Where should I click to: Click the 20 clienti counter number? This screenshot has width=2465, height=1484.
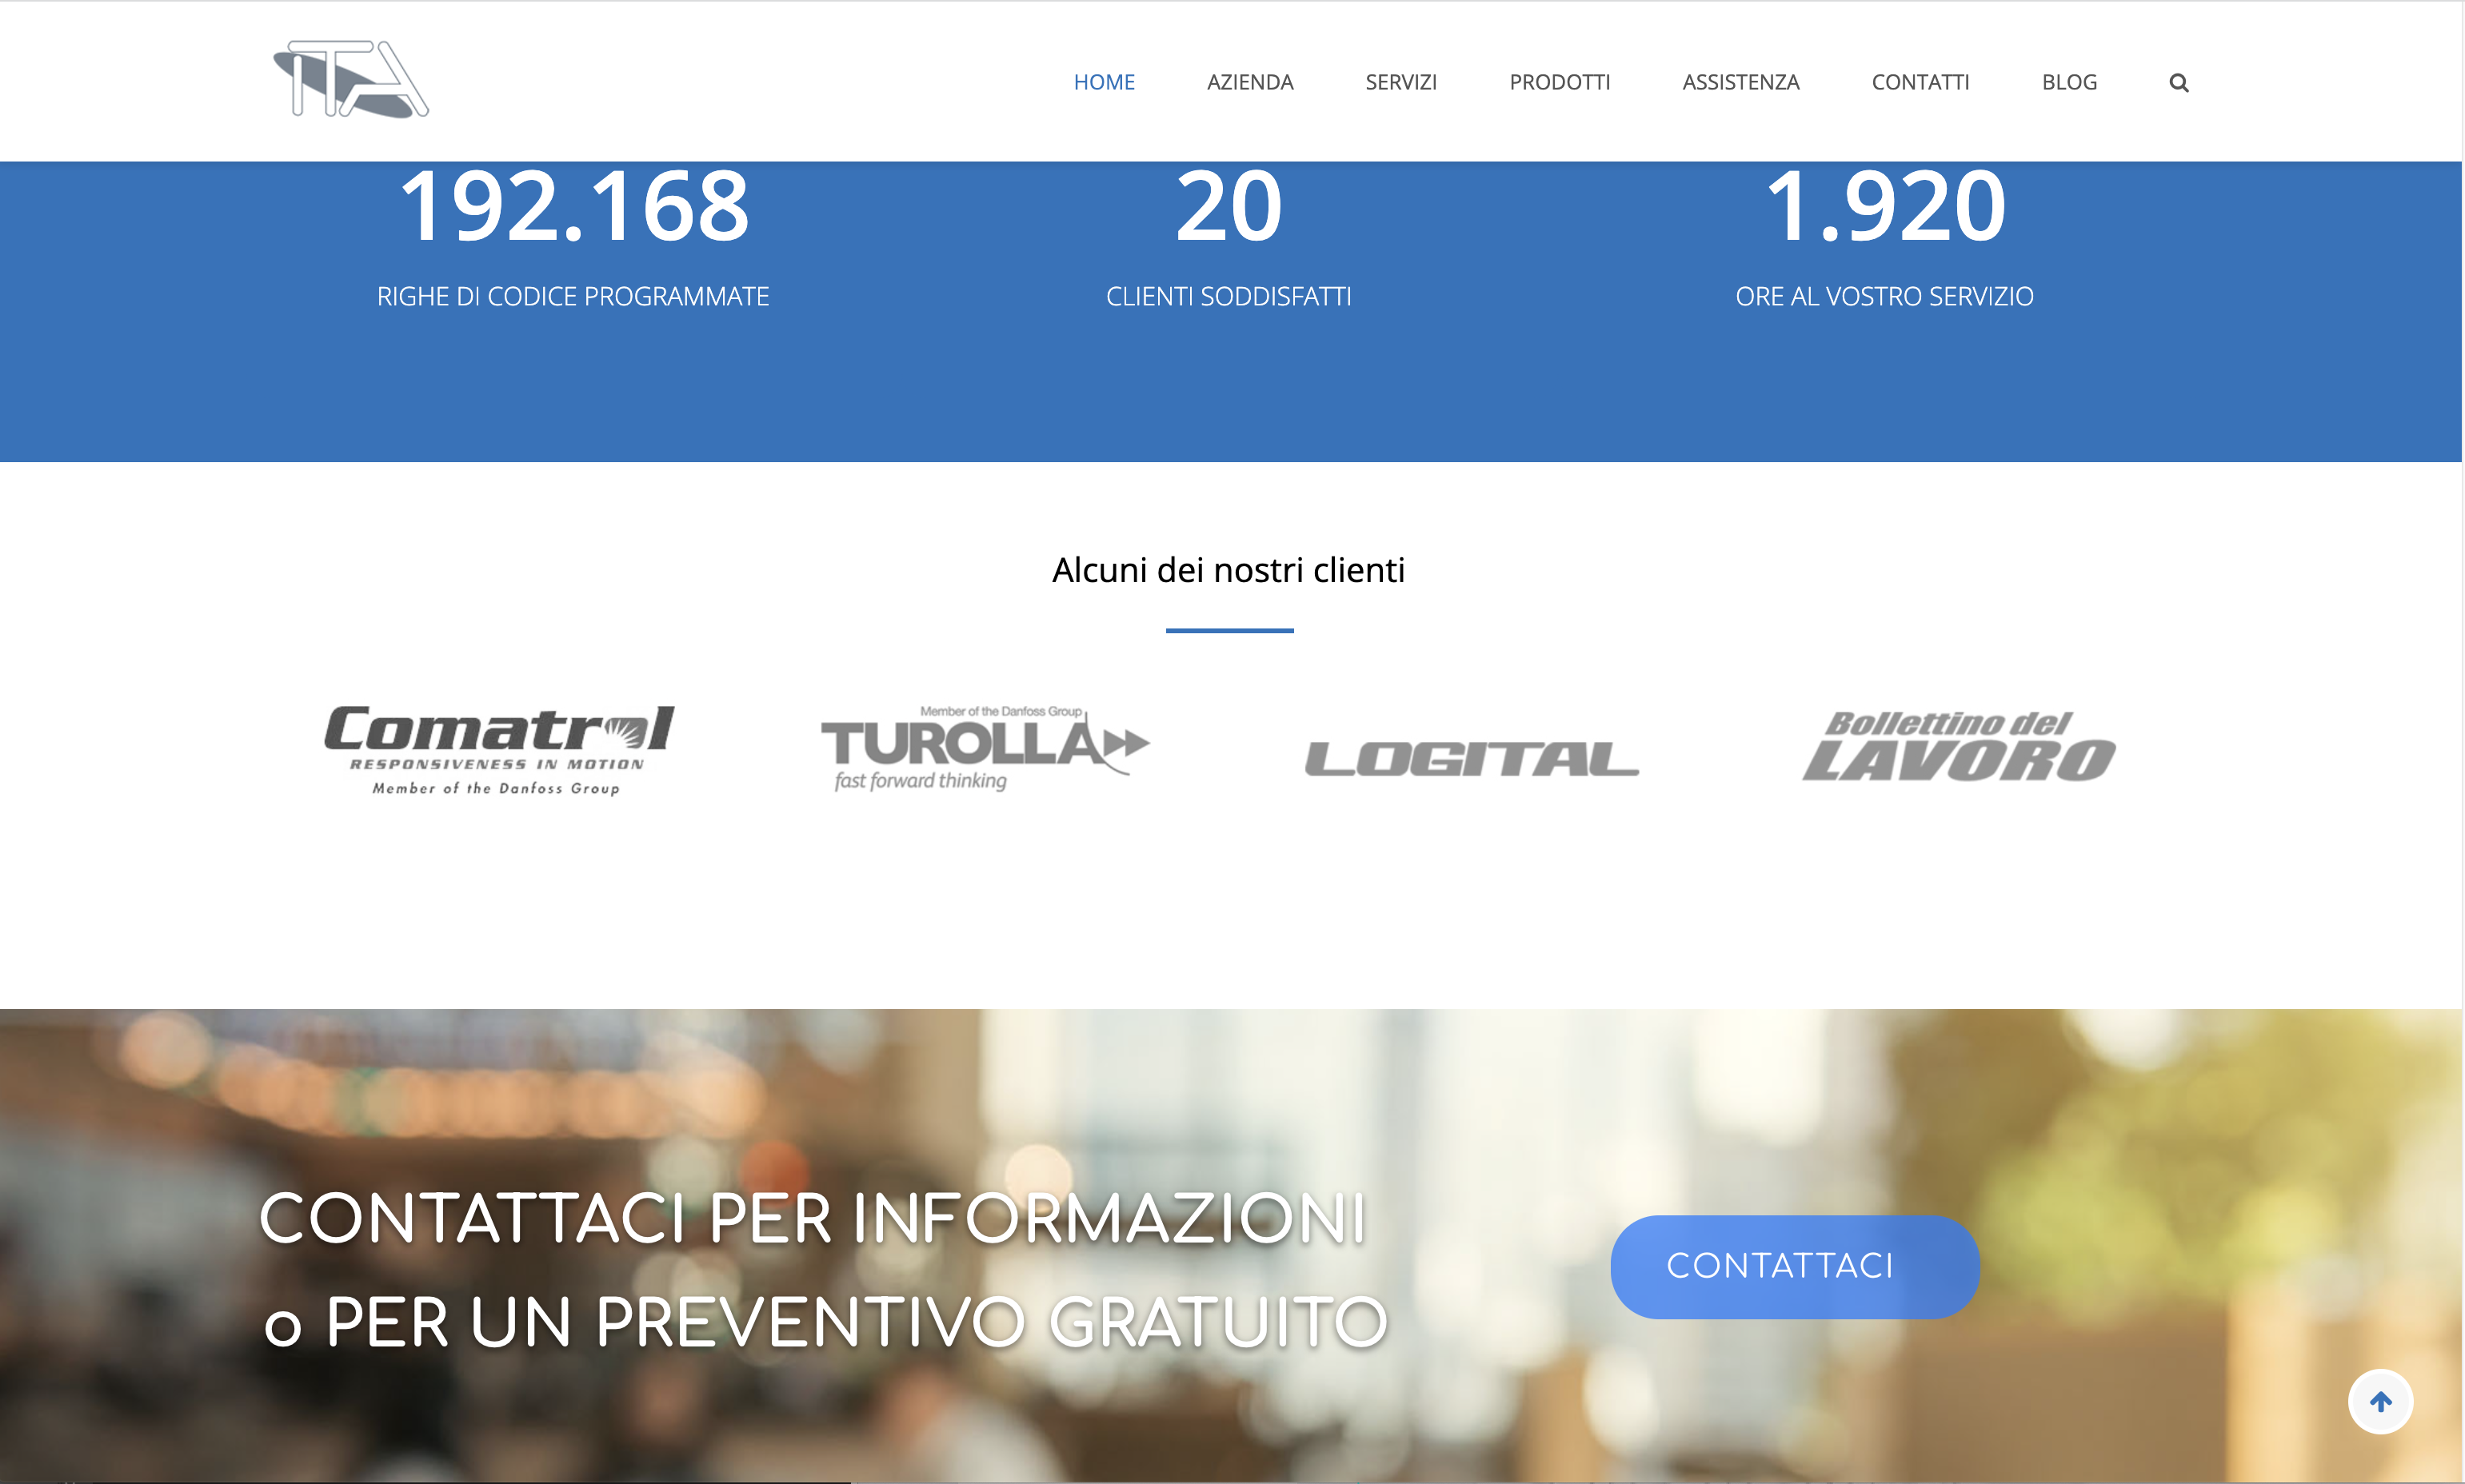point(1229,206)
